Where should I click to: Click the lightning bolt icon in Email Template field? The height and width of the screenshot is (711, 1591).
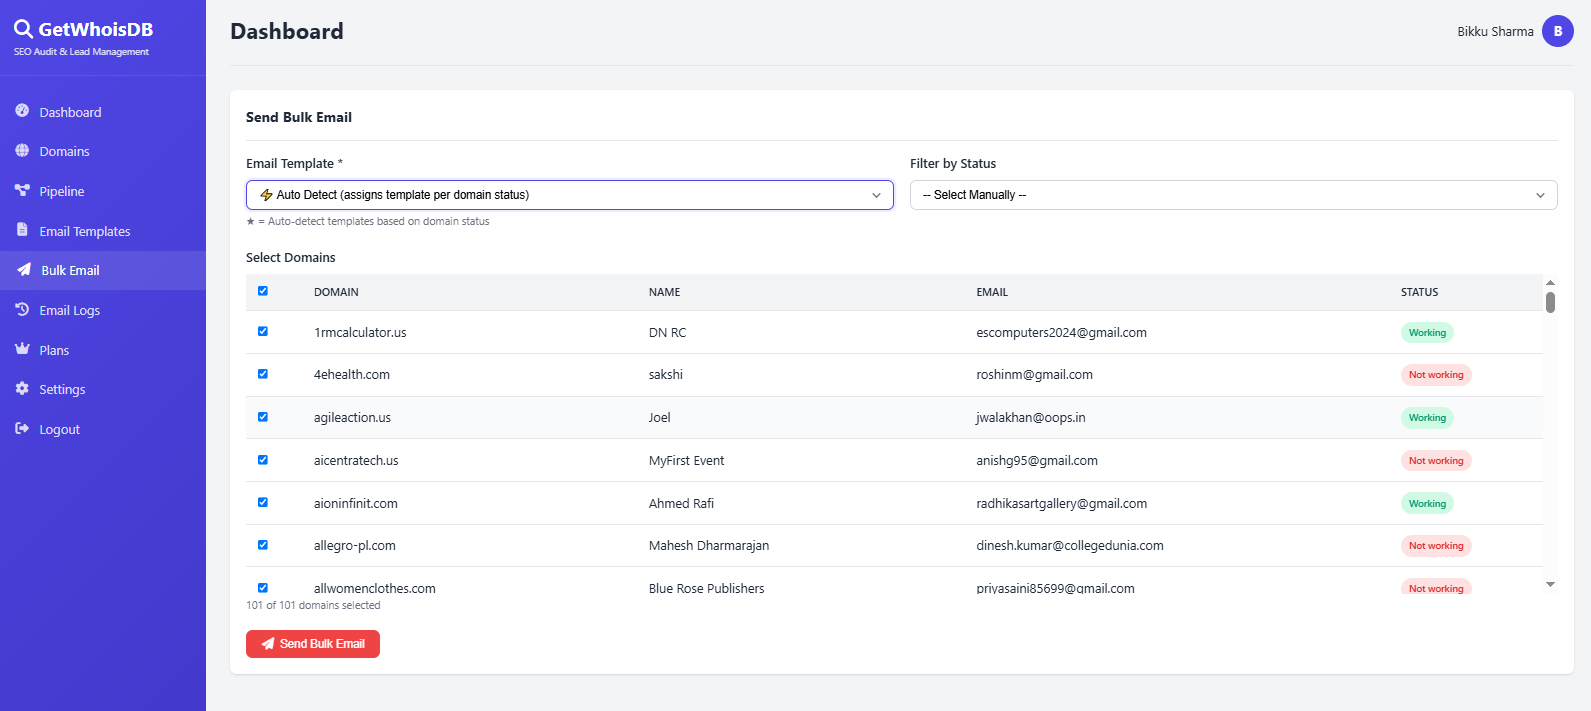pos(266,195)
